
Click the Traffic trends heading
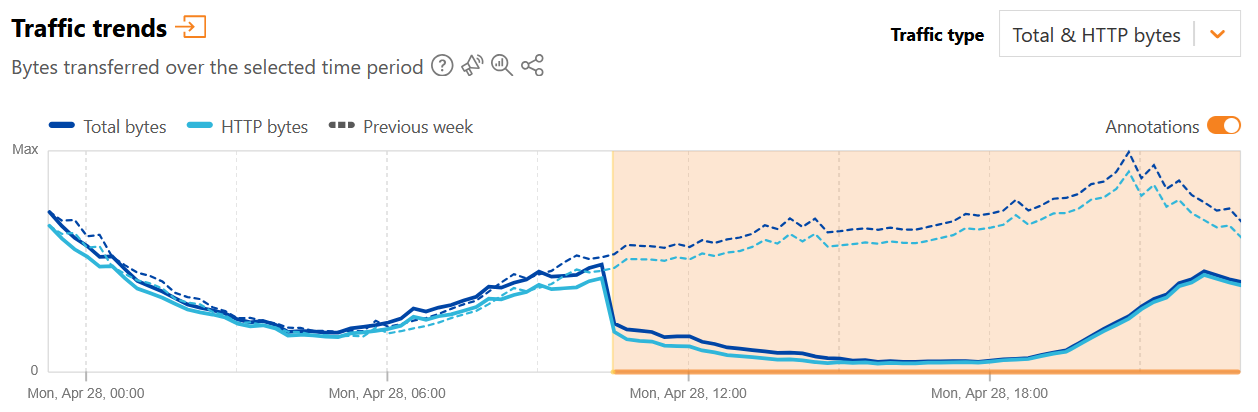[x=89, y=28]
